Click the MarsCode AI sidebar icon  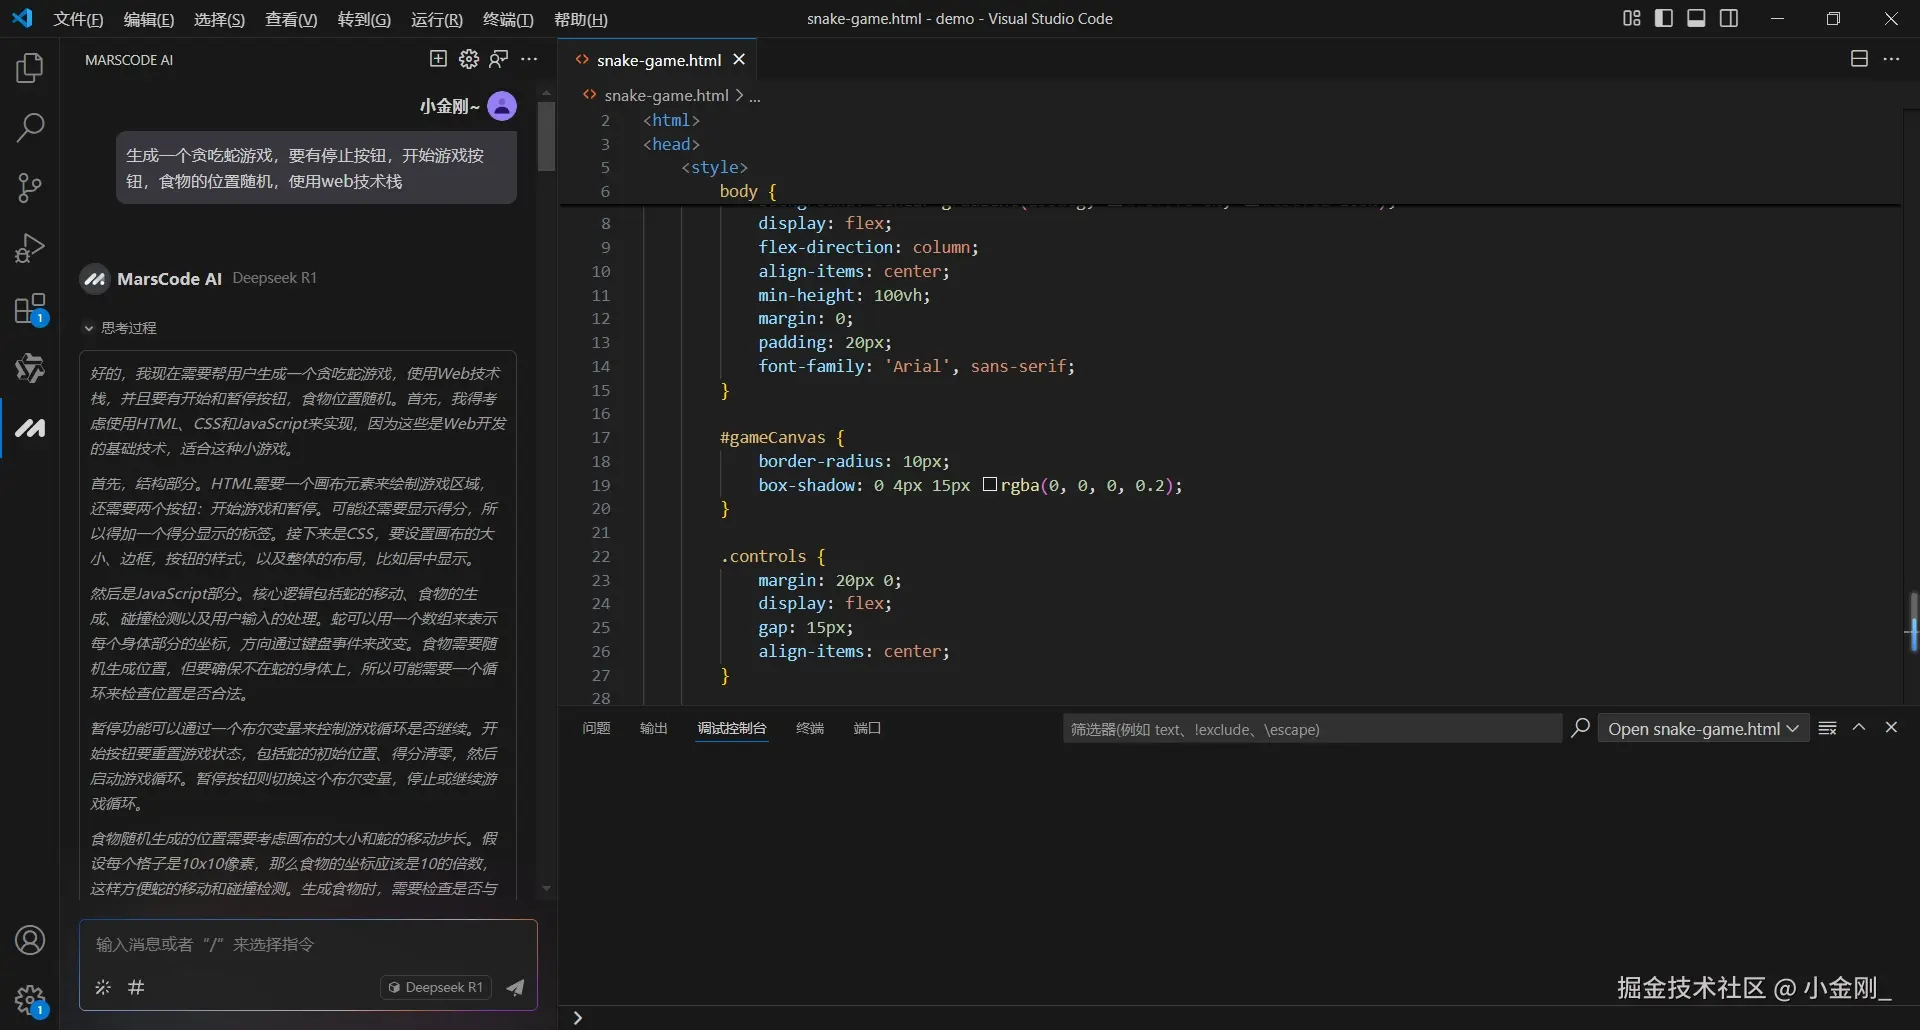tap(30, 428)
